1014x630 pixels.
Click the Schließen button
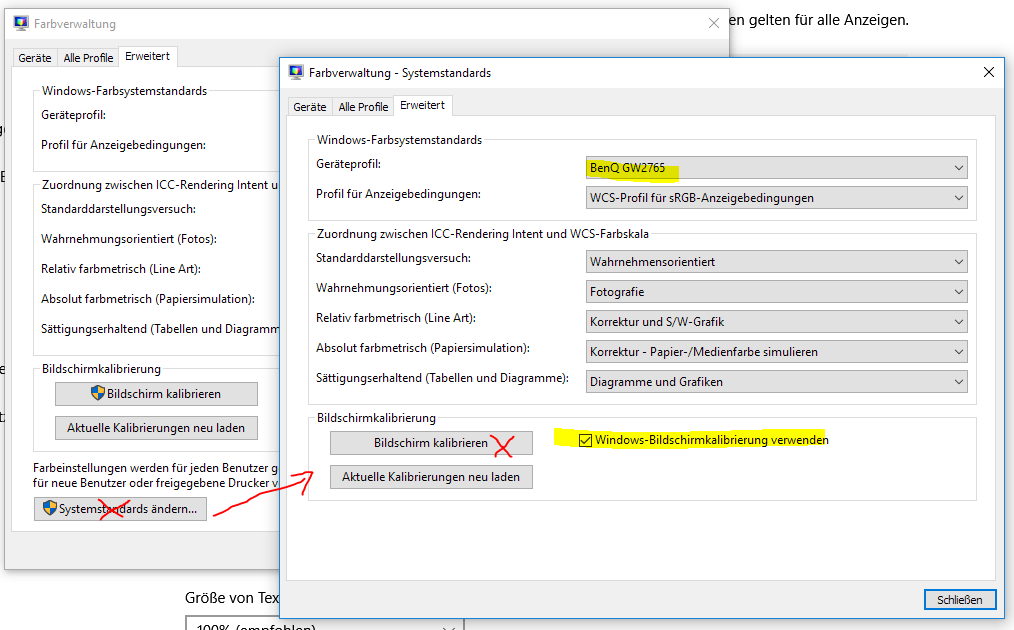coord(959,600)
